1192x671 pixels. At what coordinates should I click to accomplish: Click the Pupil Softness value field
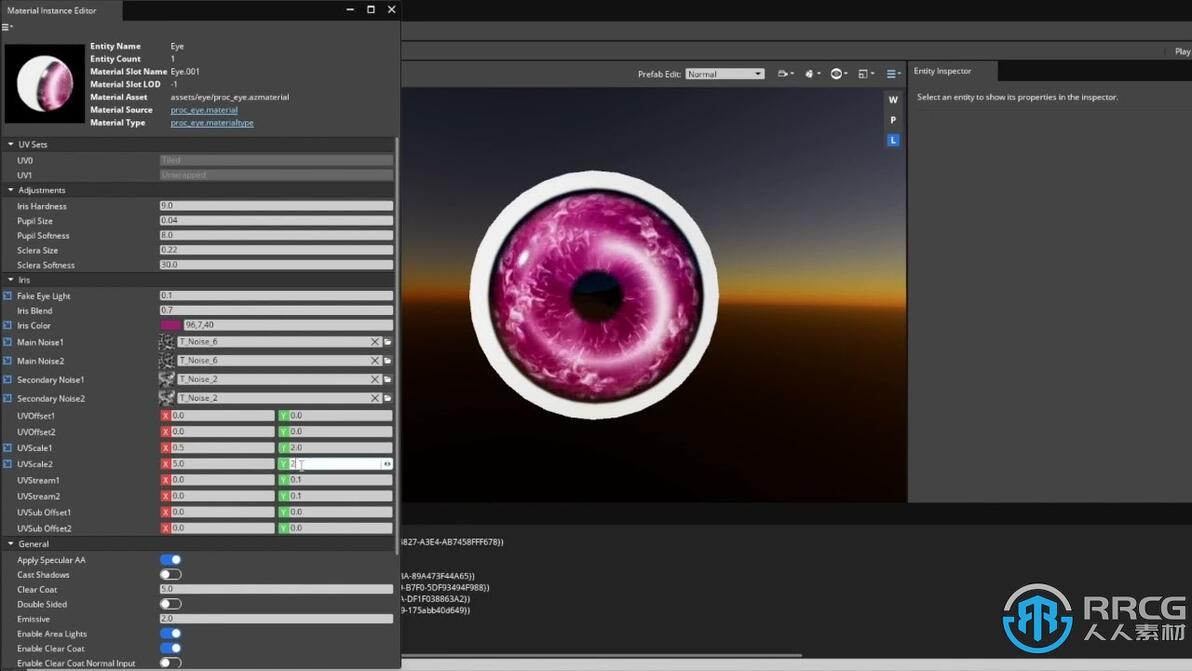(x=276, y=236)
